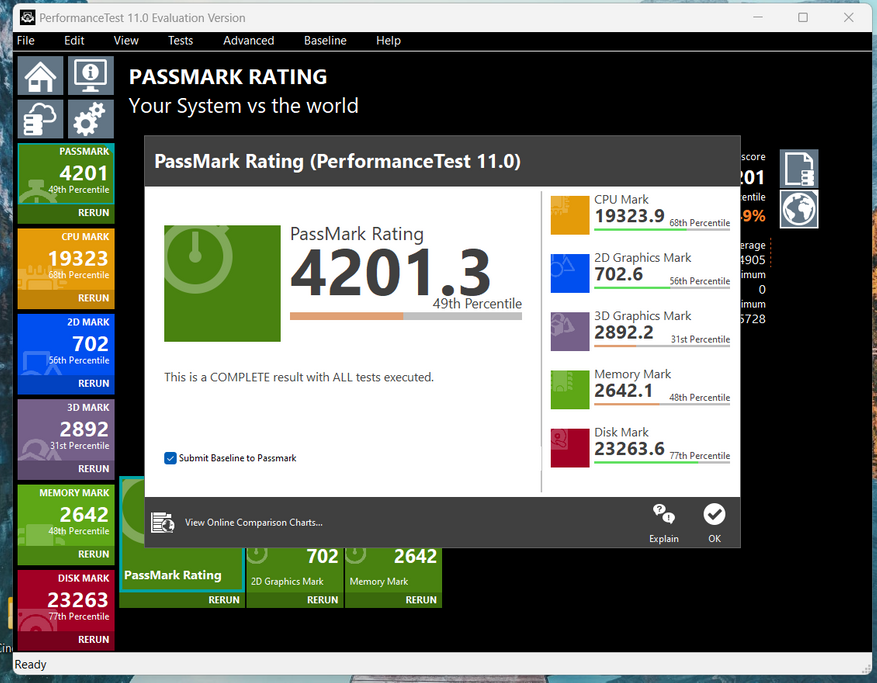The height and width of the screenshot is (683, 877).
Task: Click the Memory Mark 2642.1 score
Action: click(624, 390)
